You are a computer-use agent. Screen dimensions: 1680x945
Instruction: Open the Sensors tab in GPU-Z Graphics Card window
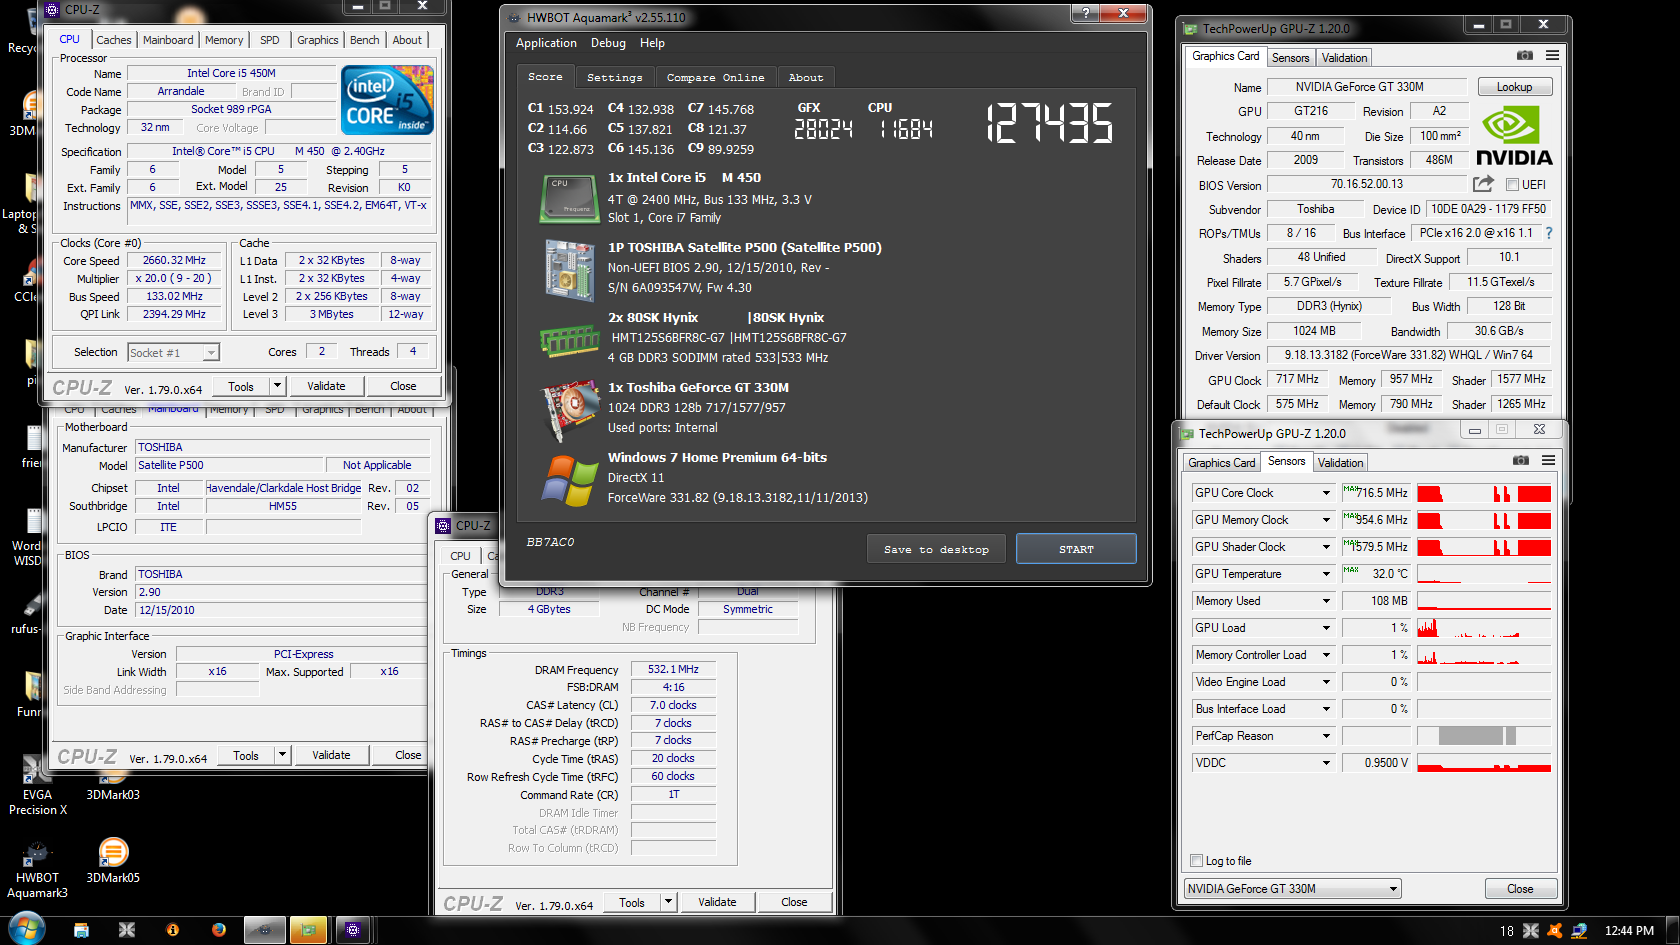[1290, 58]
